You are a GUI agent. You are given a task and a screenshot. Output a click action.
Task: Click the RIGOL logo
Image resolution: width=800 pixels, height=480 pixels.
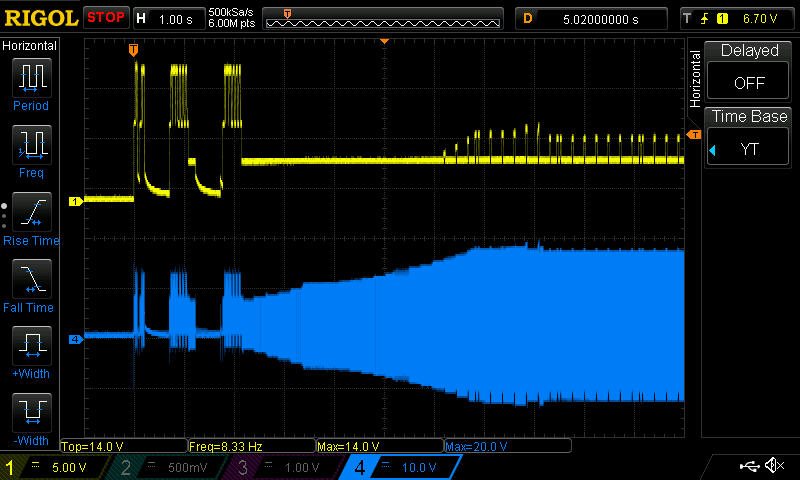(41, 18)
